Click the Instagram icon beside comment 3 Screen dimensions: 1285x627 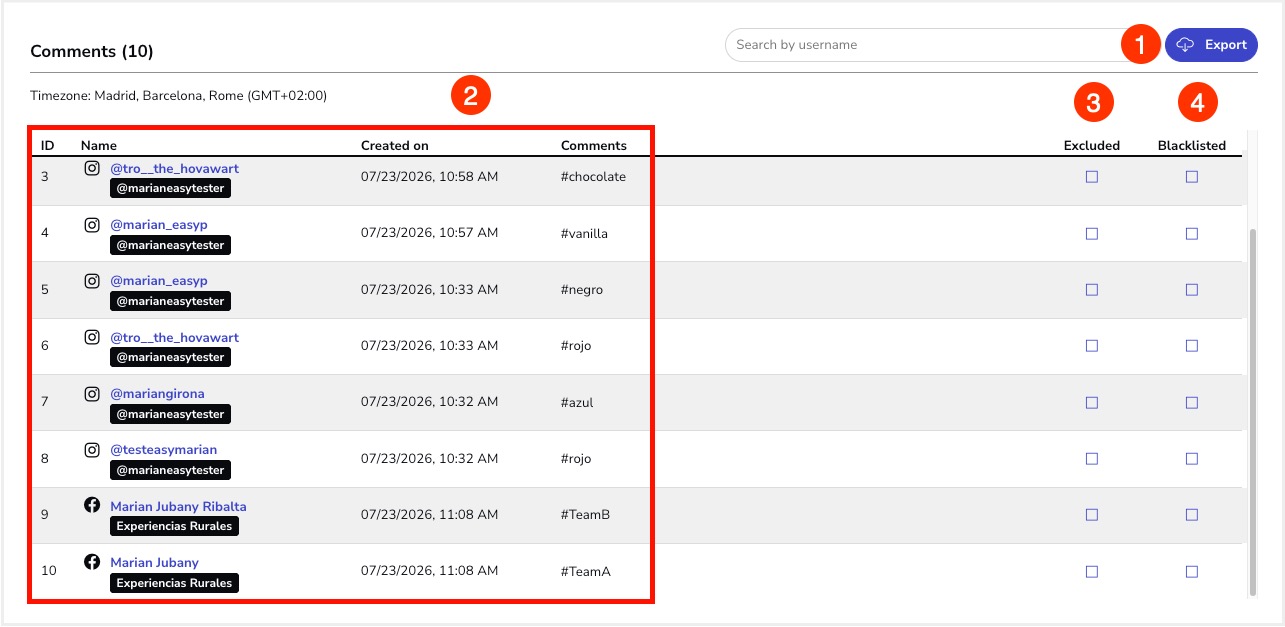[92, 169]
